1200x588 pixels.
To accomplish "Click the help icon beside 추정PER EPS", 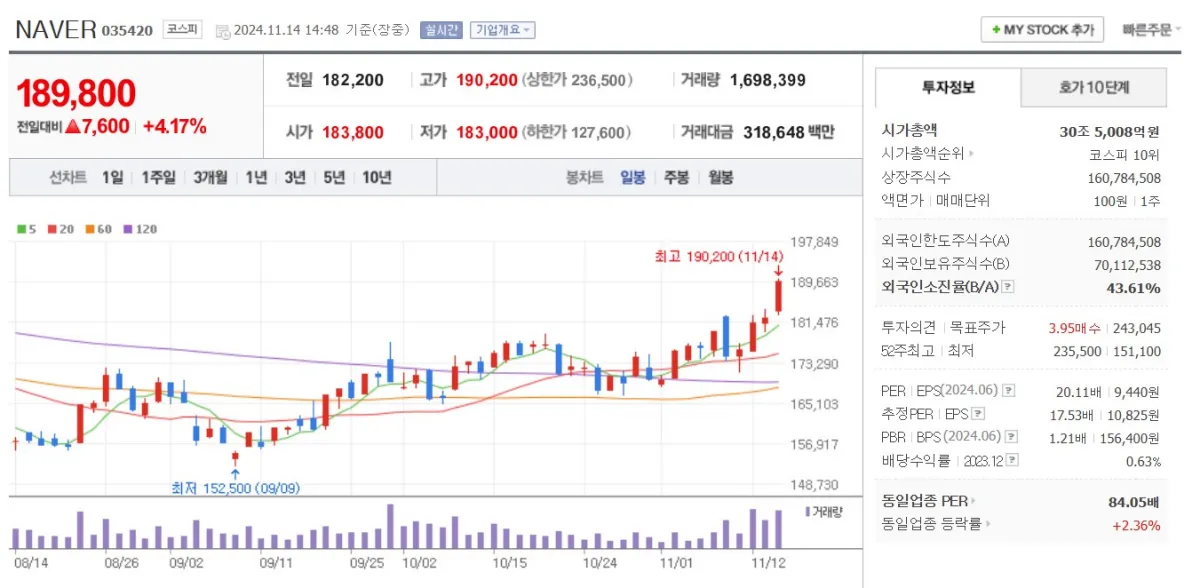I will tap(978, 414).
